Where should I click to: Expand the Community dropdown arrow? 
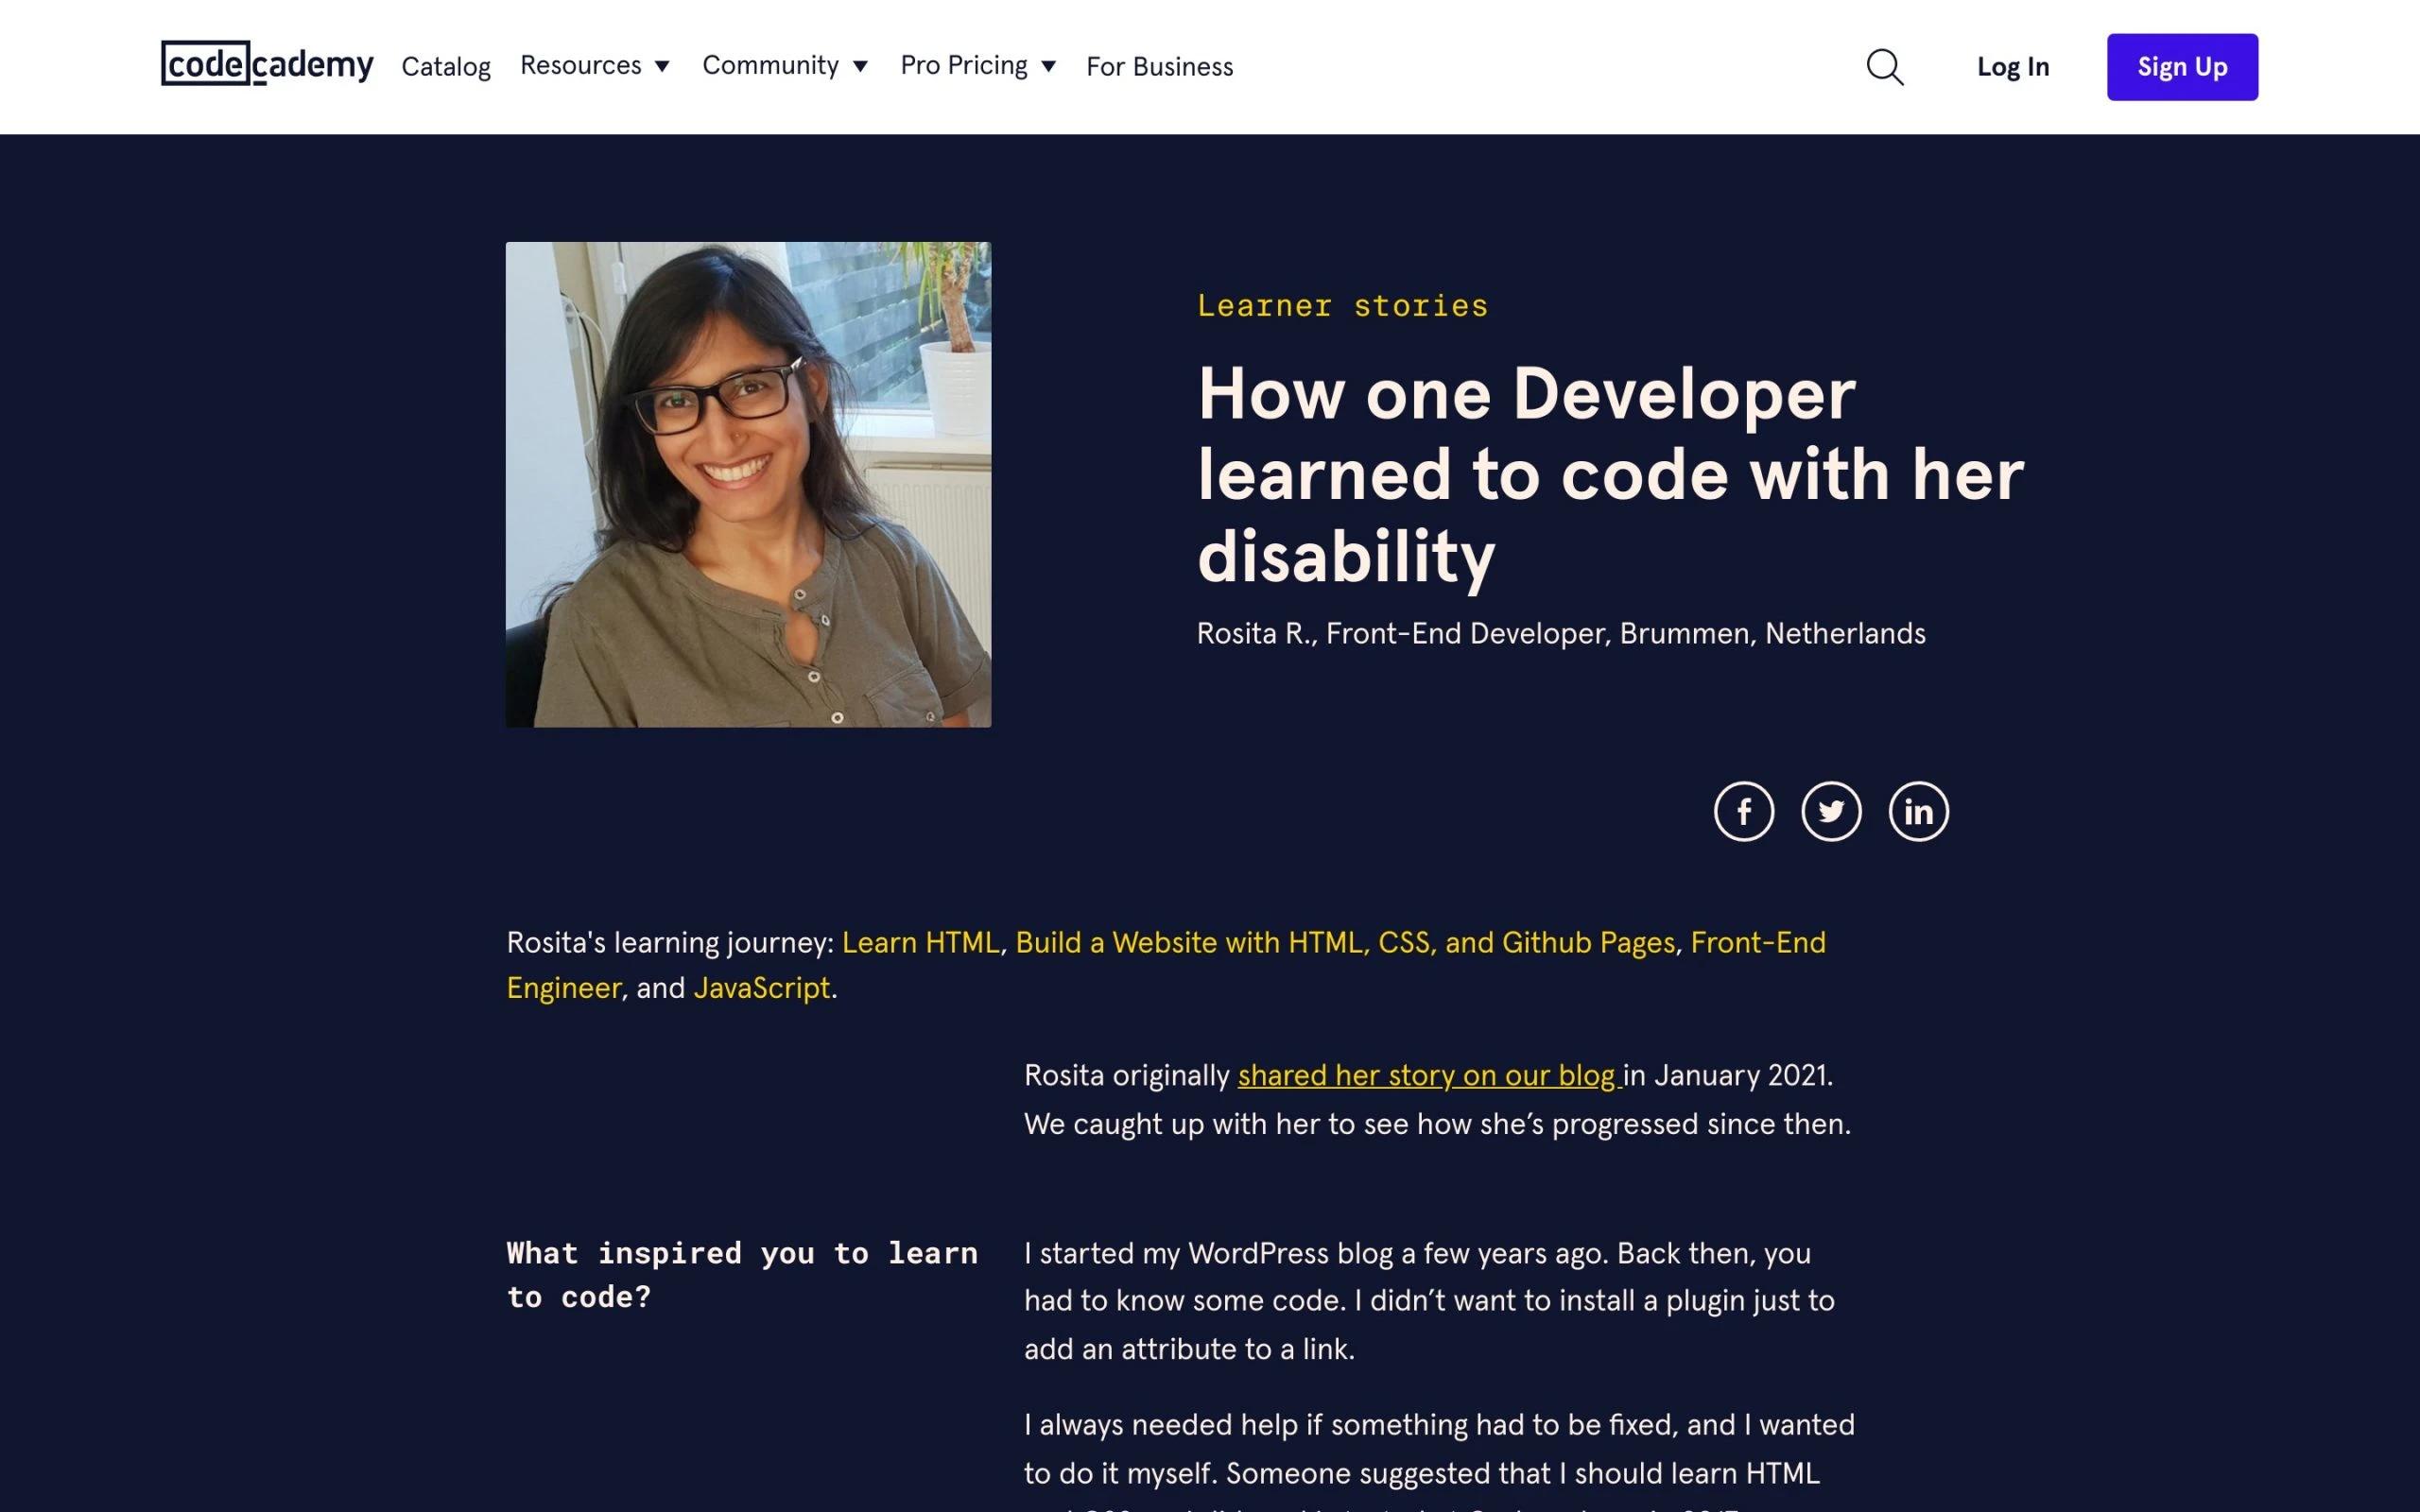[860, 67]
